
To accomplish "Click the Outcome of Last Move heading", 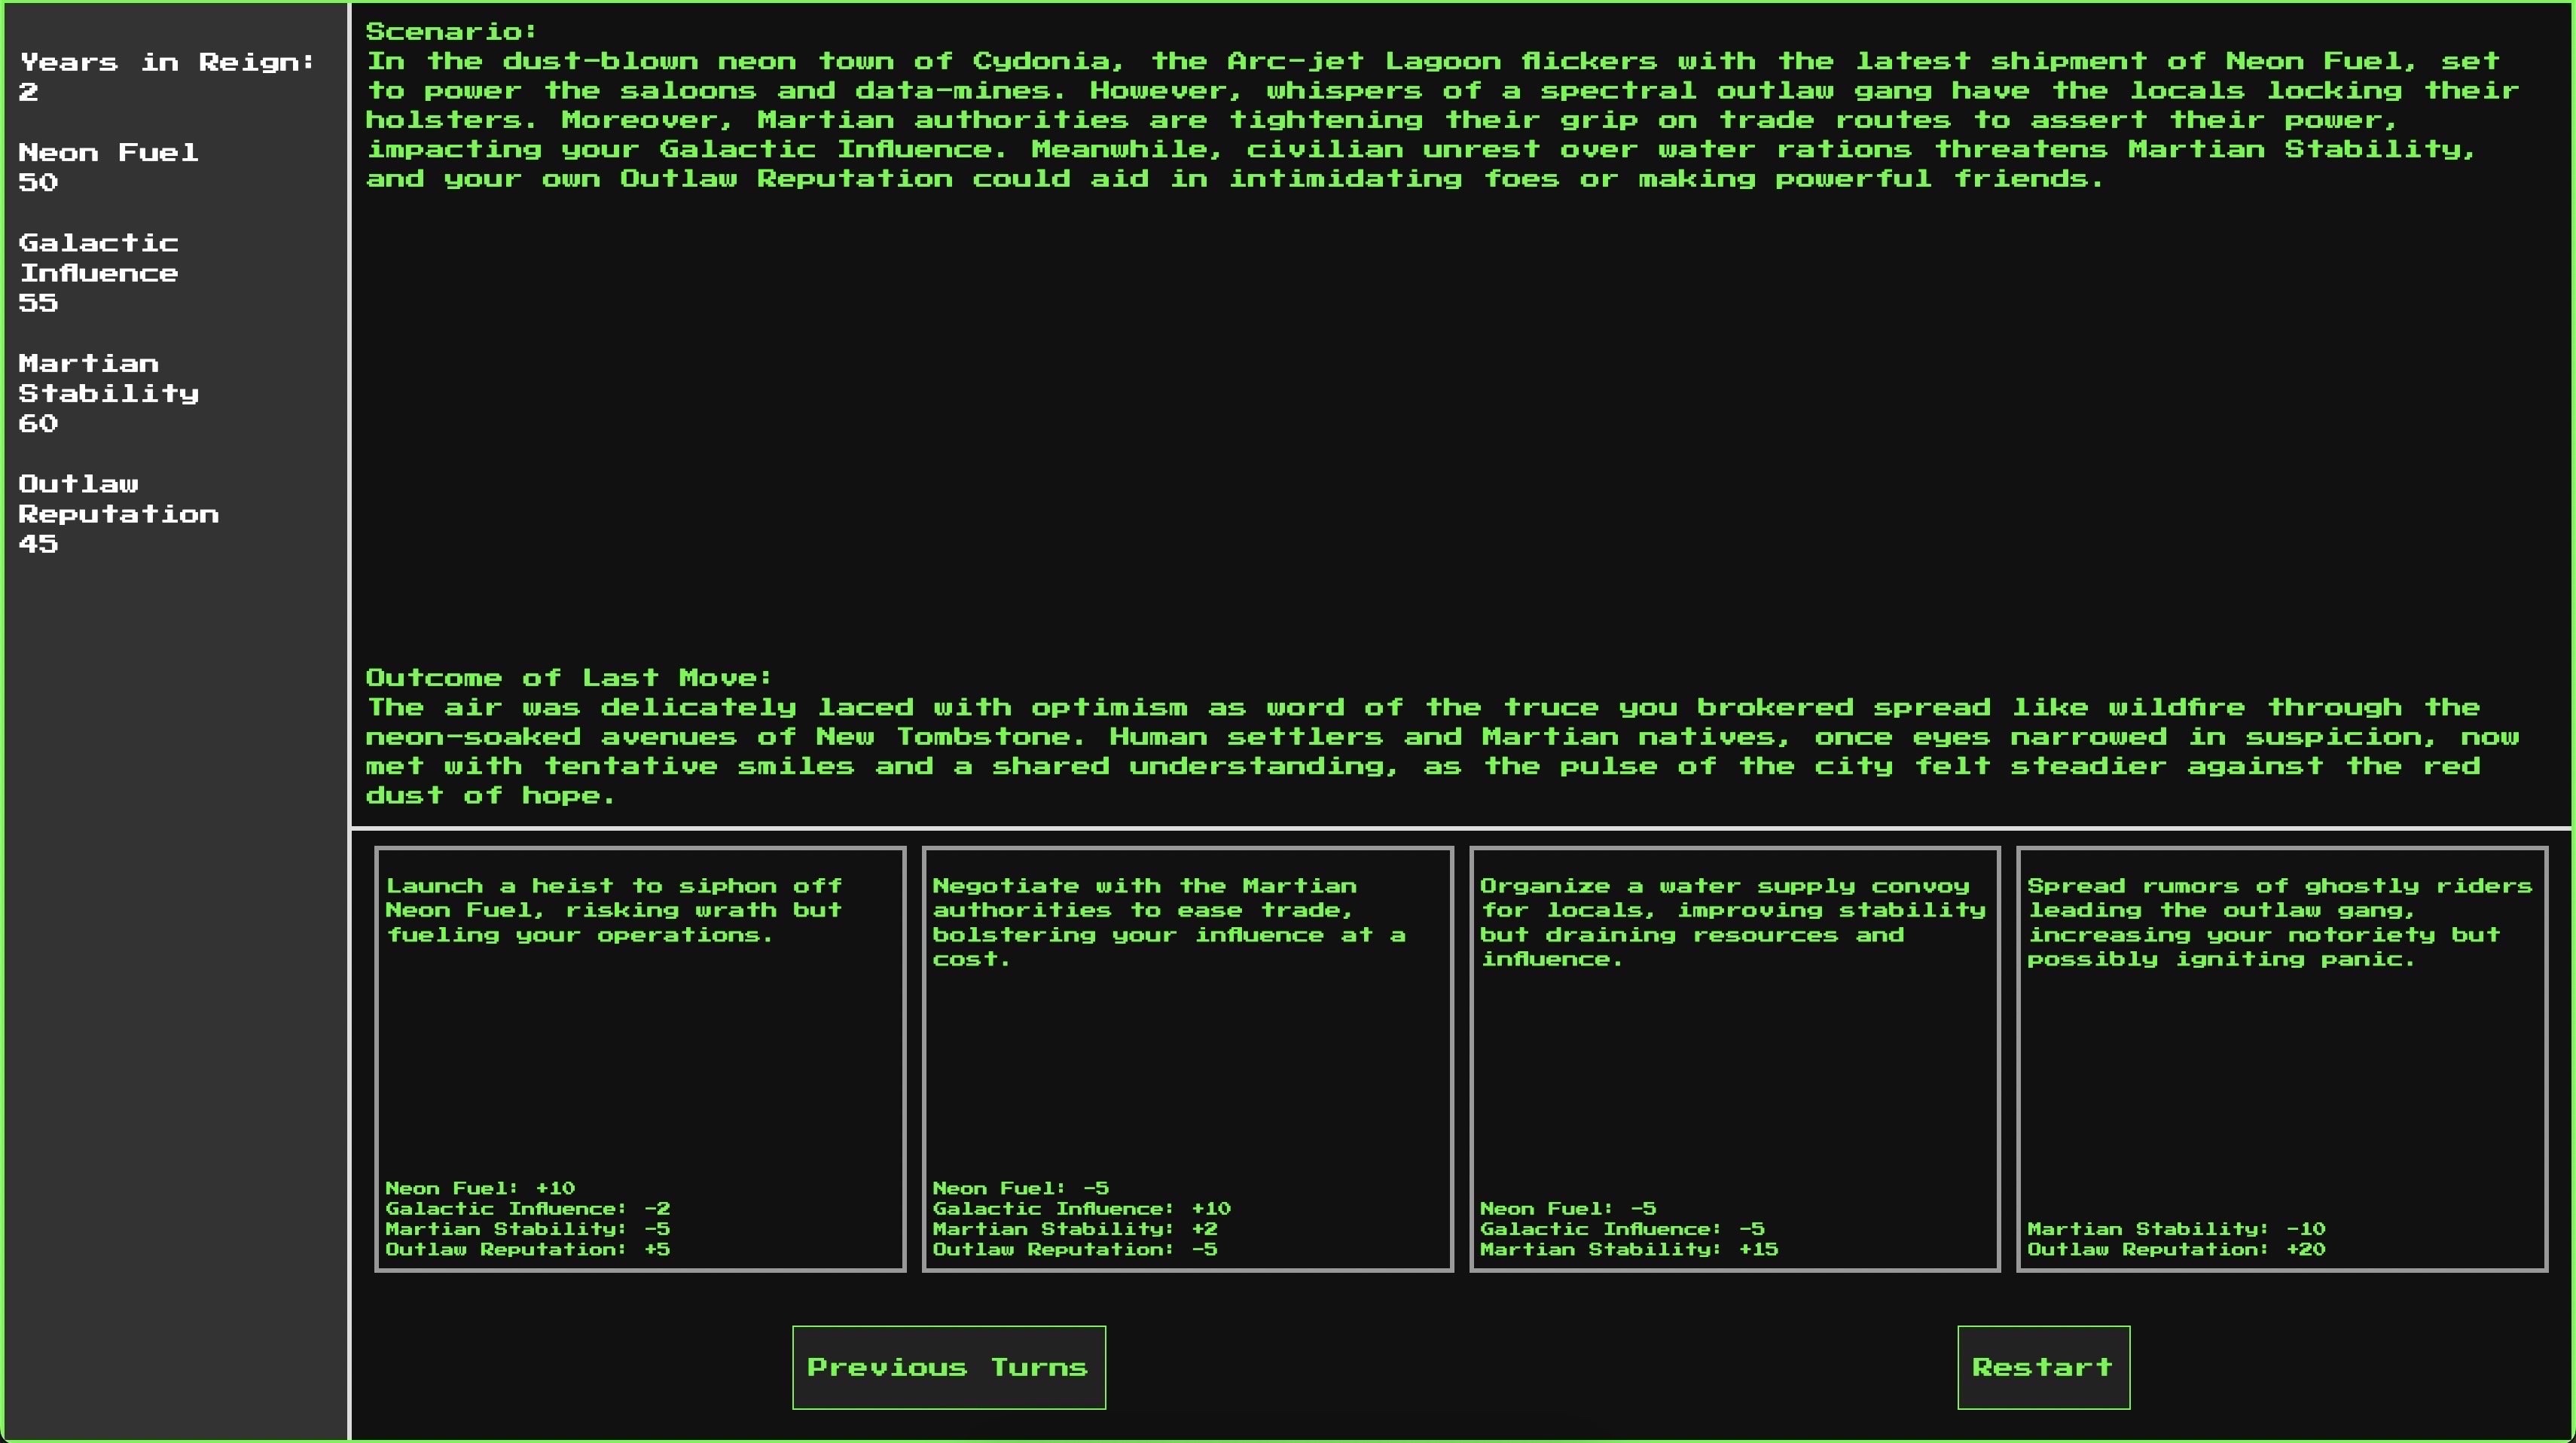I will [568, 677].
